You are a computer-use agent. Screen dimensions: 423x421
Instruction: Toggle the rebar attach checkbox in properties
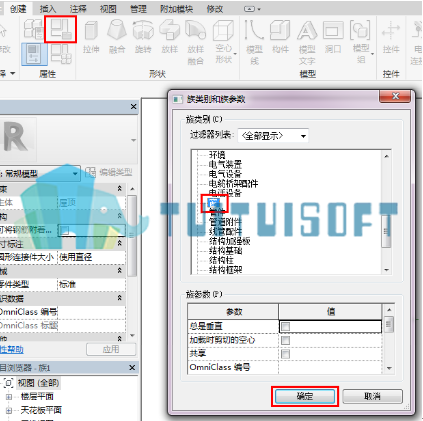(65, 230)
